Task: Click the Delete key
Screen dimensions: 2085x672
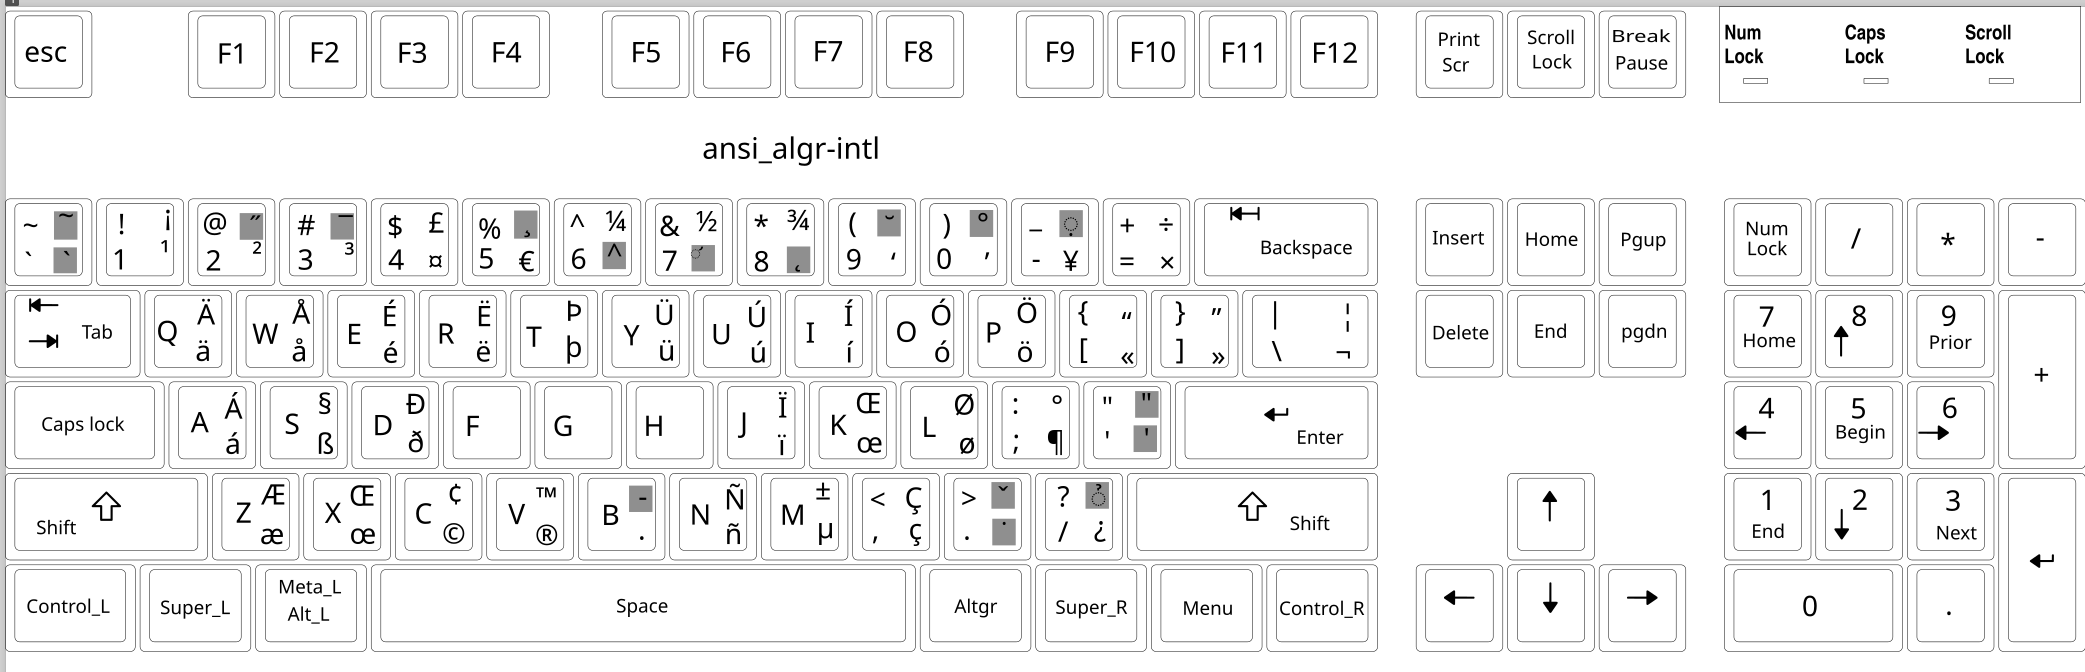Action: pos(1458,332)
